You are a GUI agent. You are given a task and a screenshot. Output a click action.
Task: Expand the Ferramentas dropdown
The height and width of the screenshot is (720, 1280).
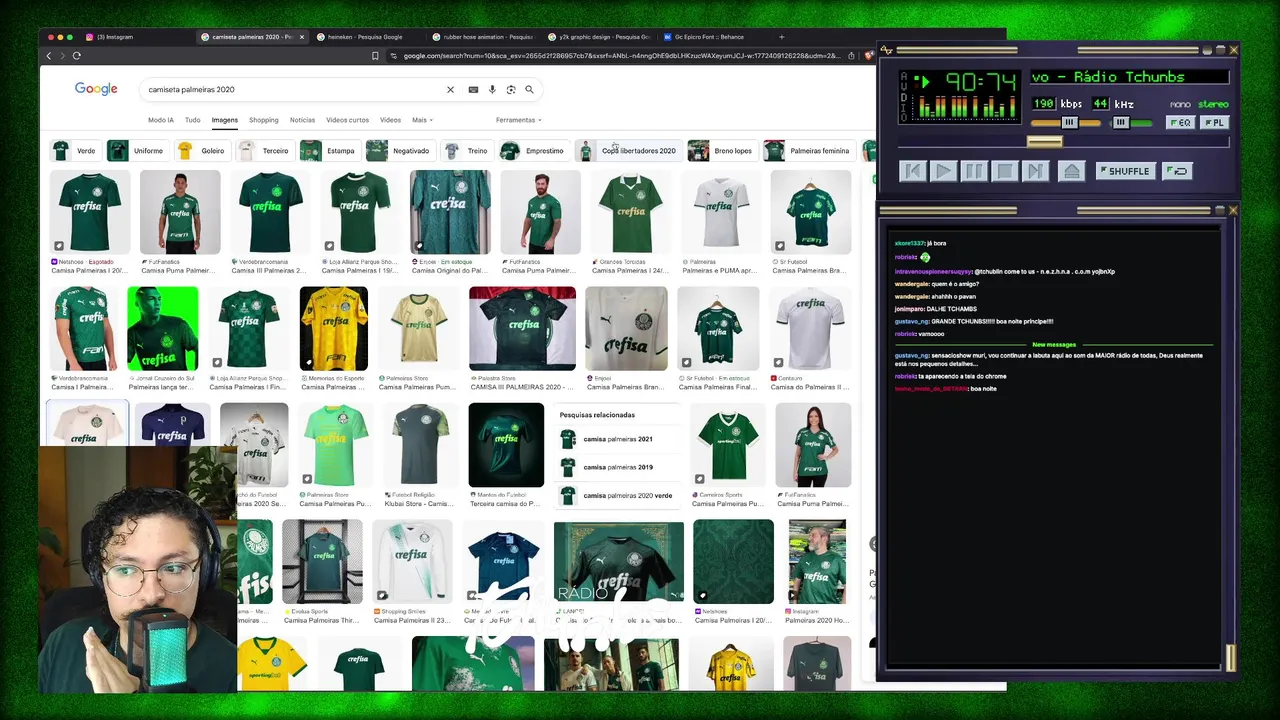point(518,120)
